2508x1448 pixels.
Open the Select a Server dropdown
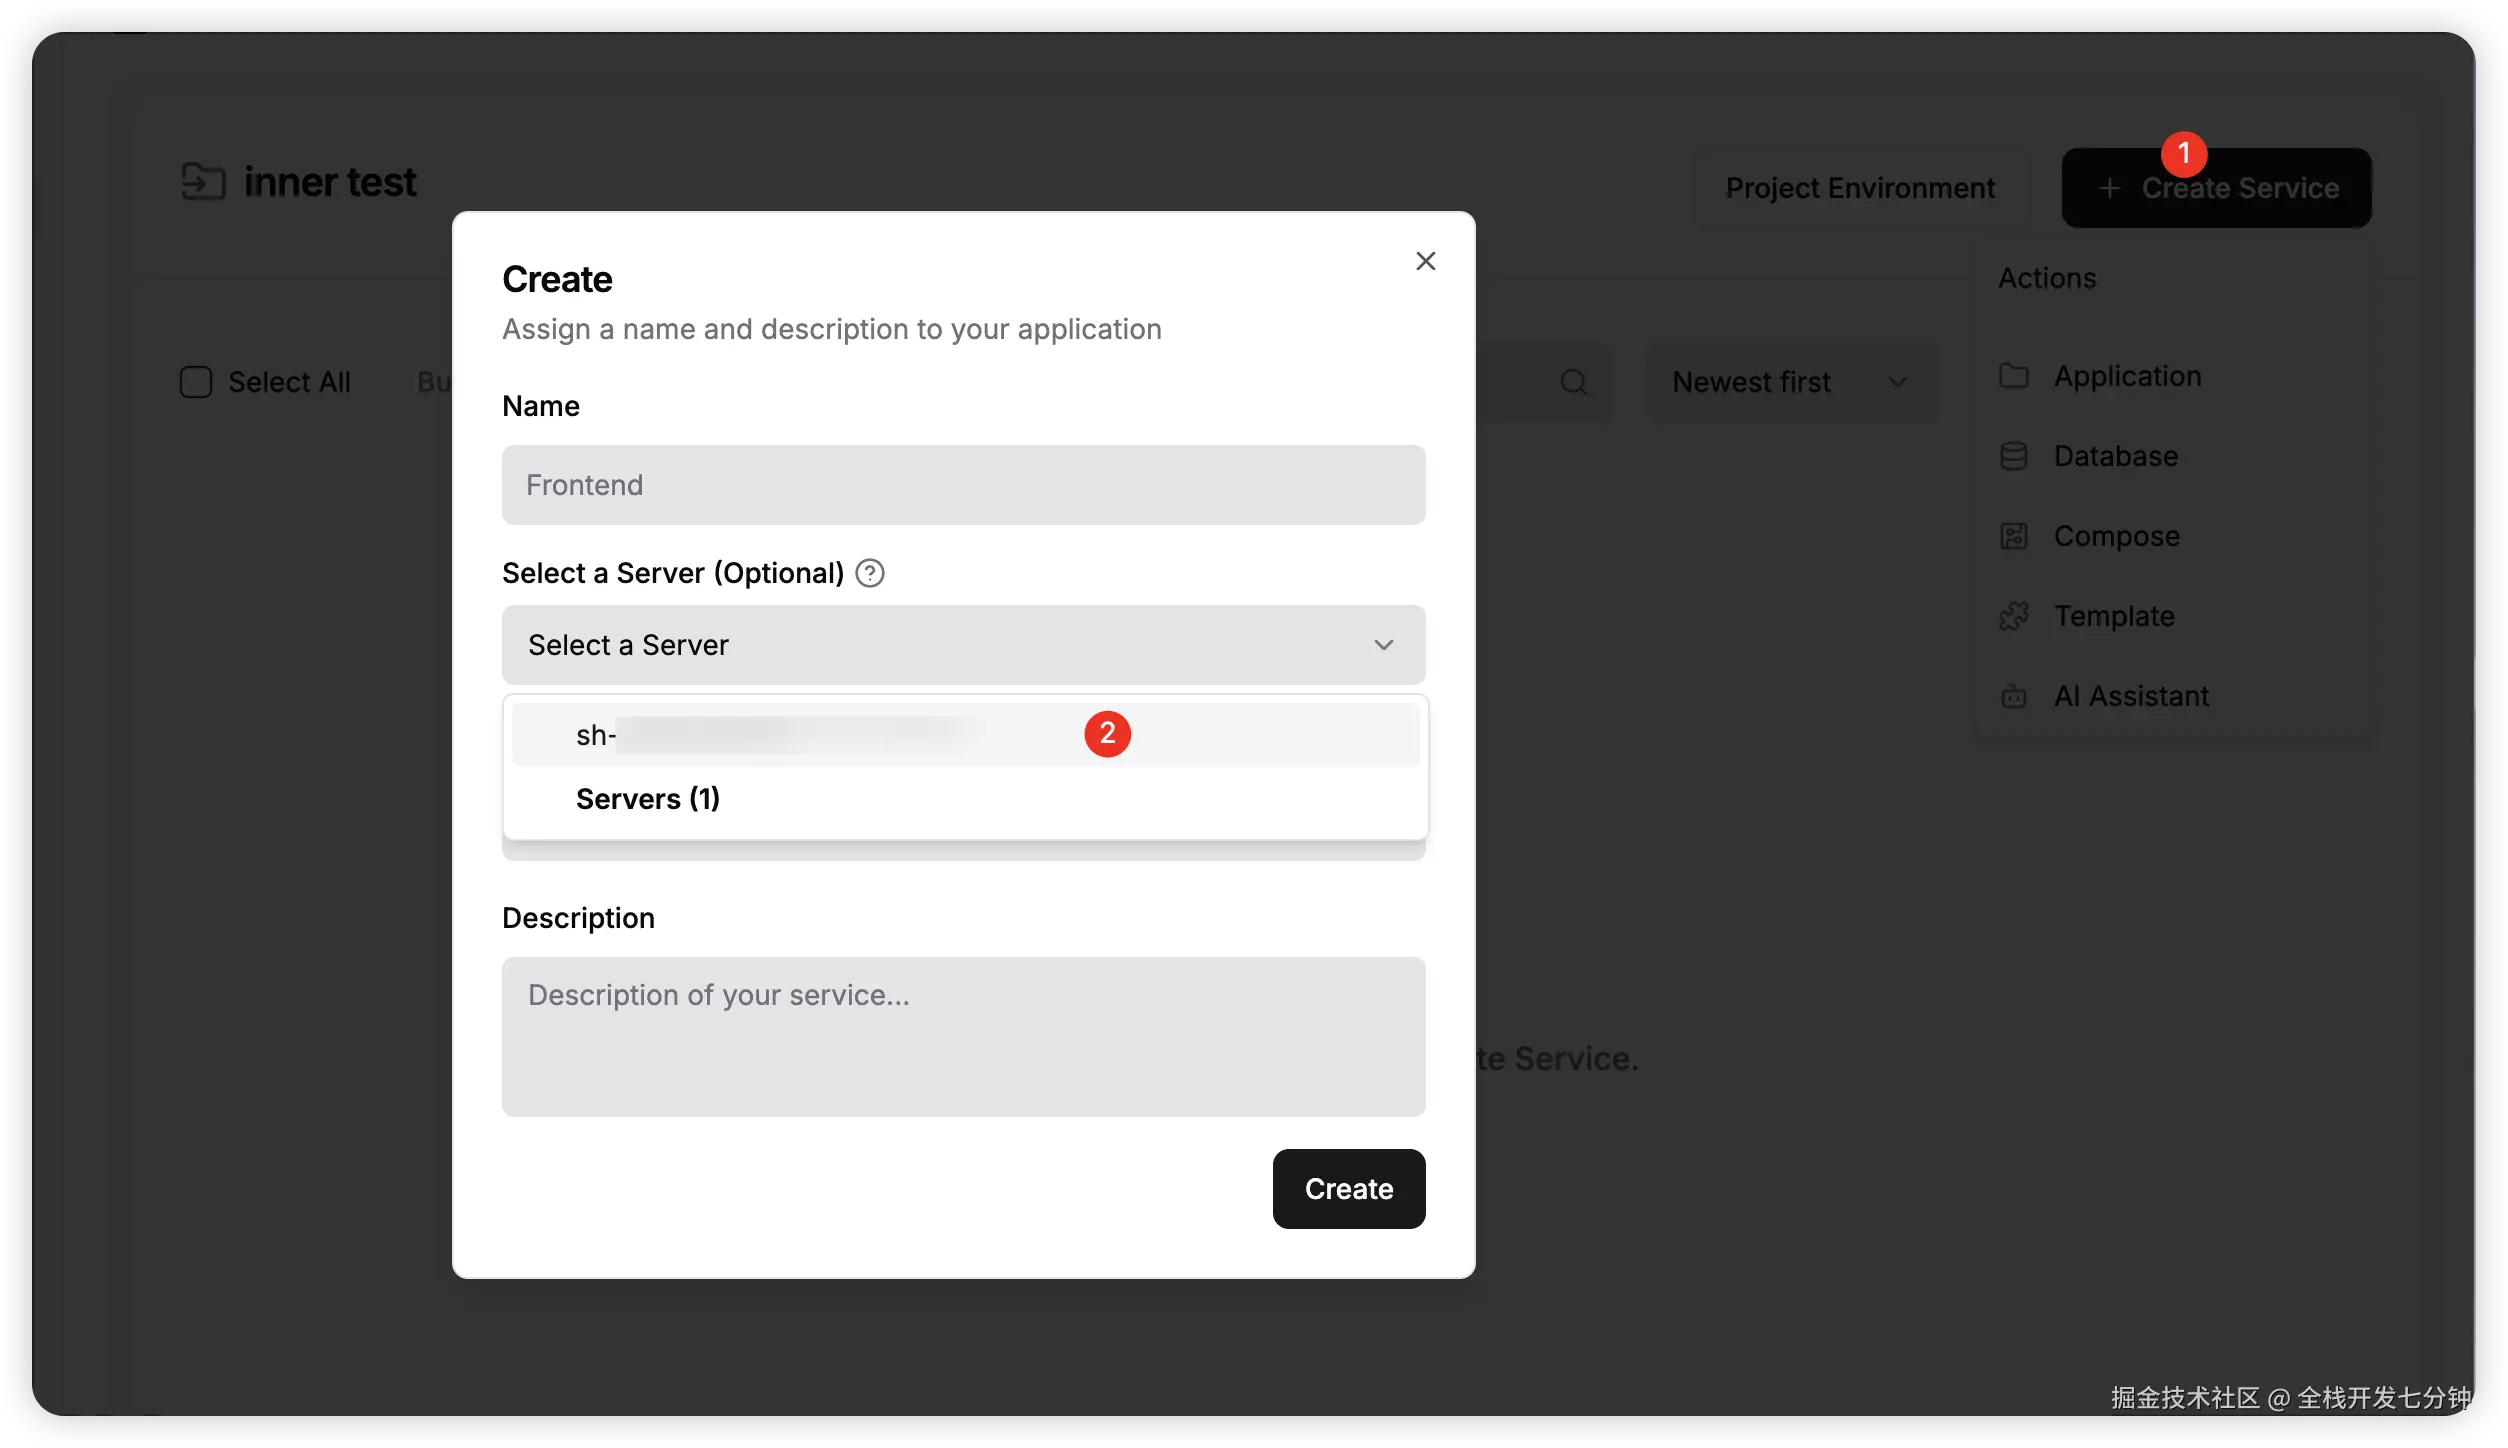pyautogui.click(x=963, y=645)
